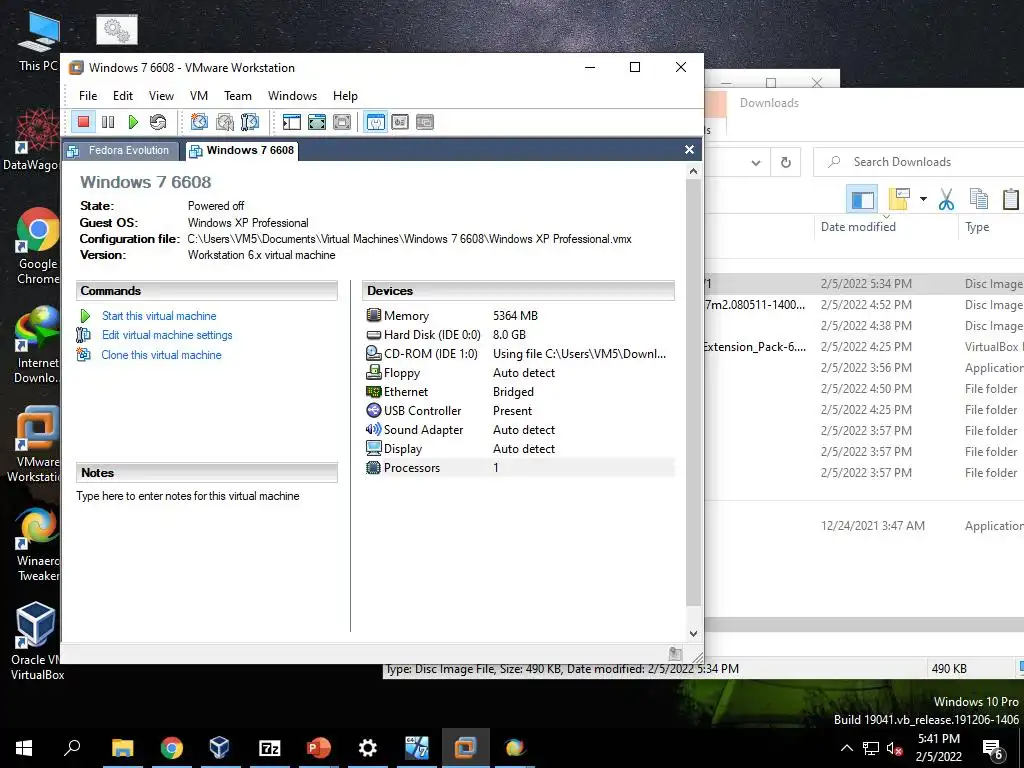Show hidden tray icons chevron
Viewport: 1024px width, 768px height.
coord(846,748)
